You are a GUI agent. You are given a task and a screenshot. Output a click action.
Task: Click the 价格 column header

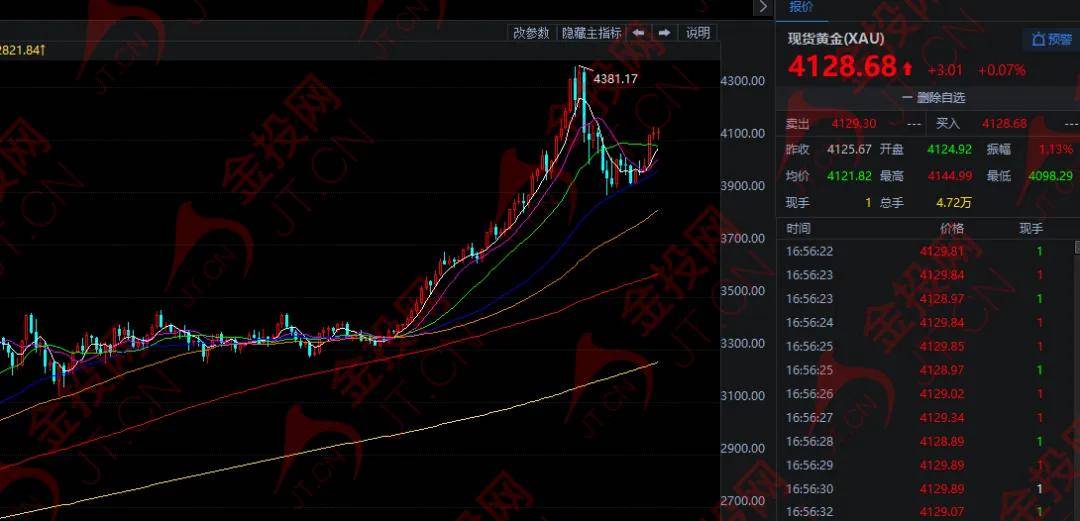[952, 228]
